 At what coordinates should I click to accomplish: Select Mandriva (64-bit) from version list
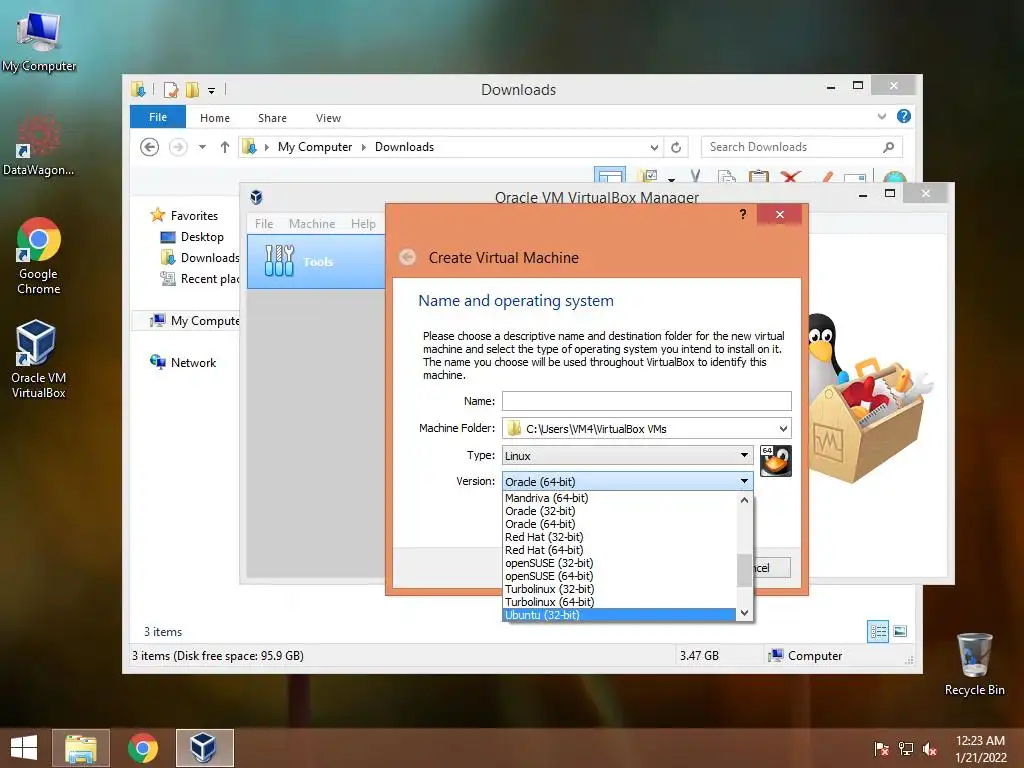[619, 498]
